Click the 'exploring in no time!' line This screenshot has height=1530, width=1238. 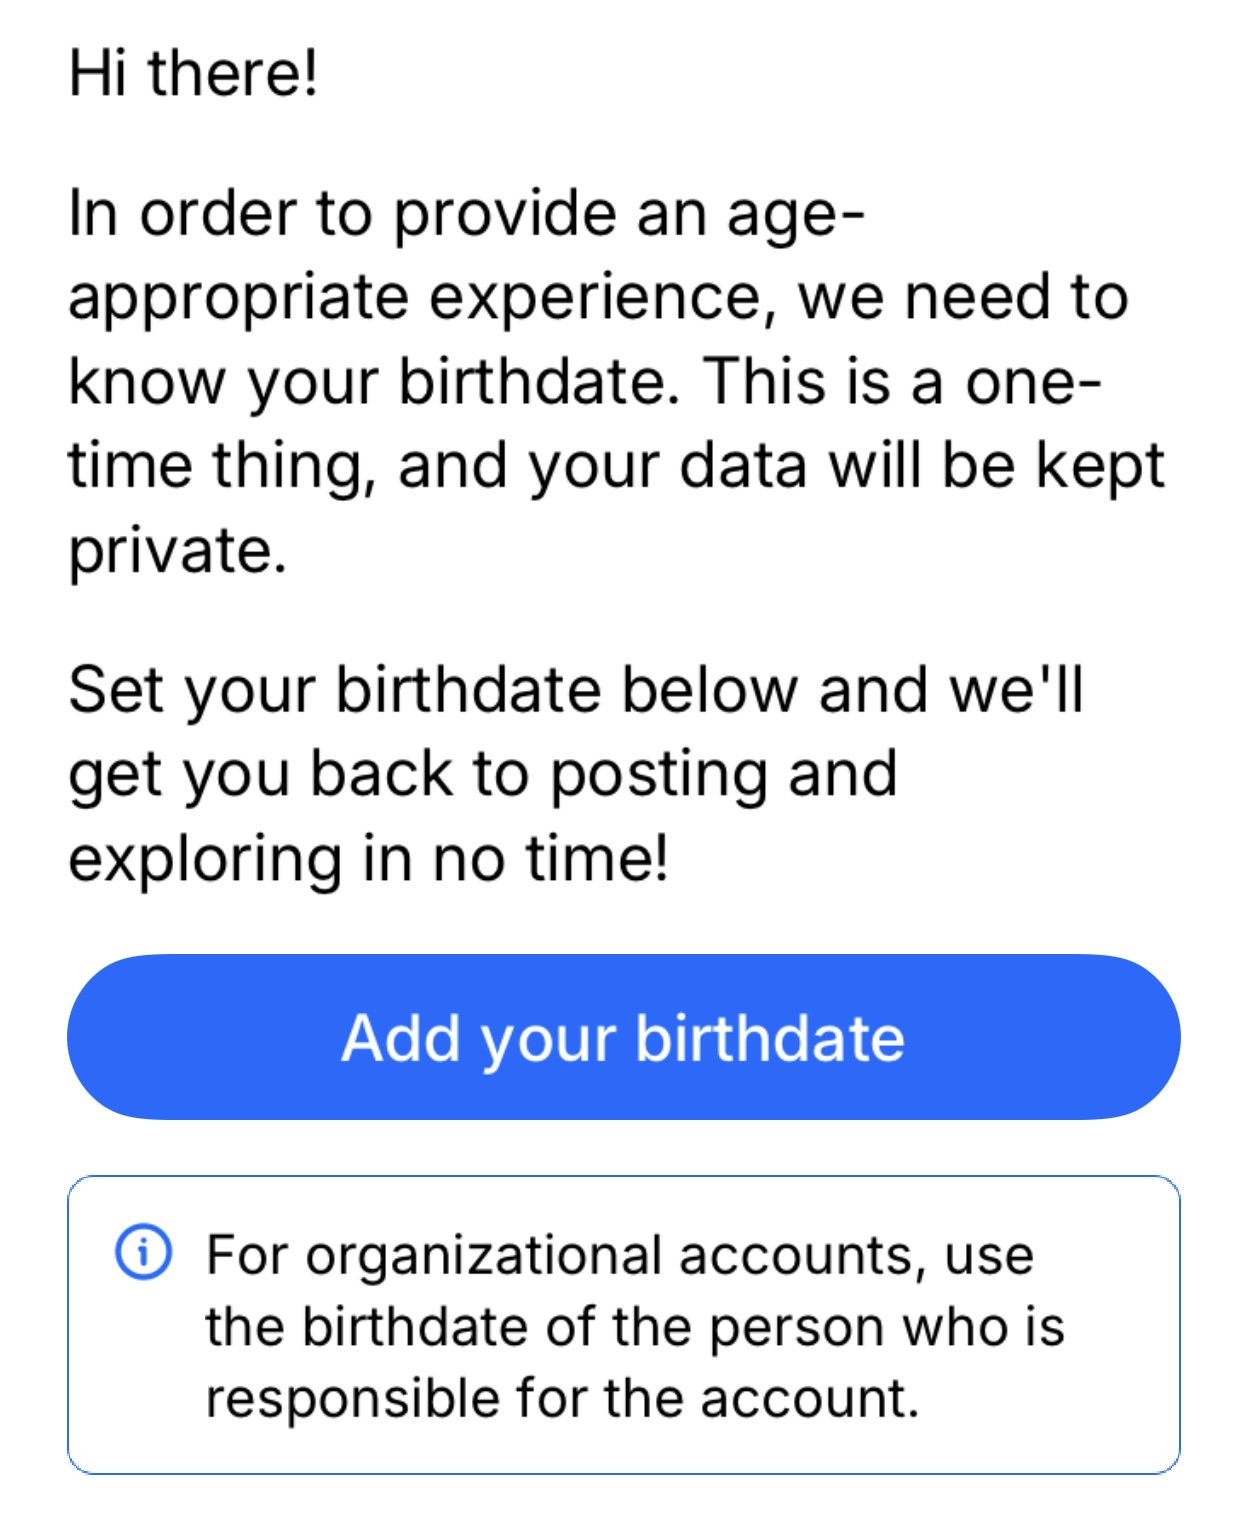point(368,858)
